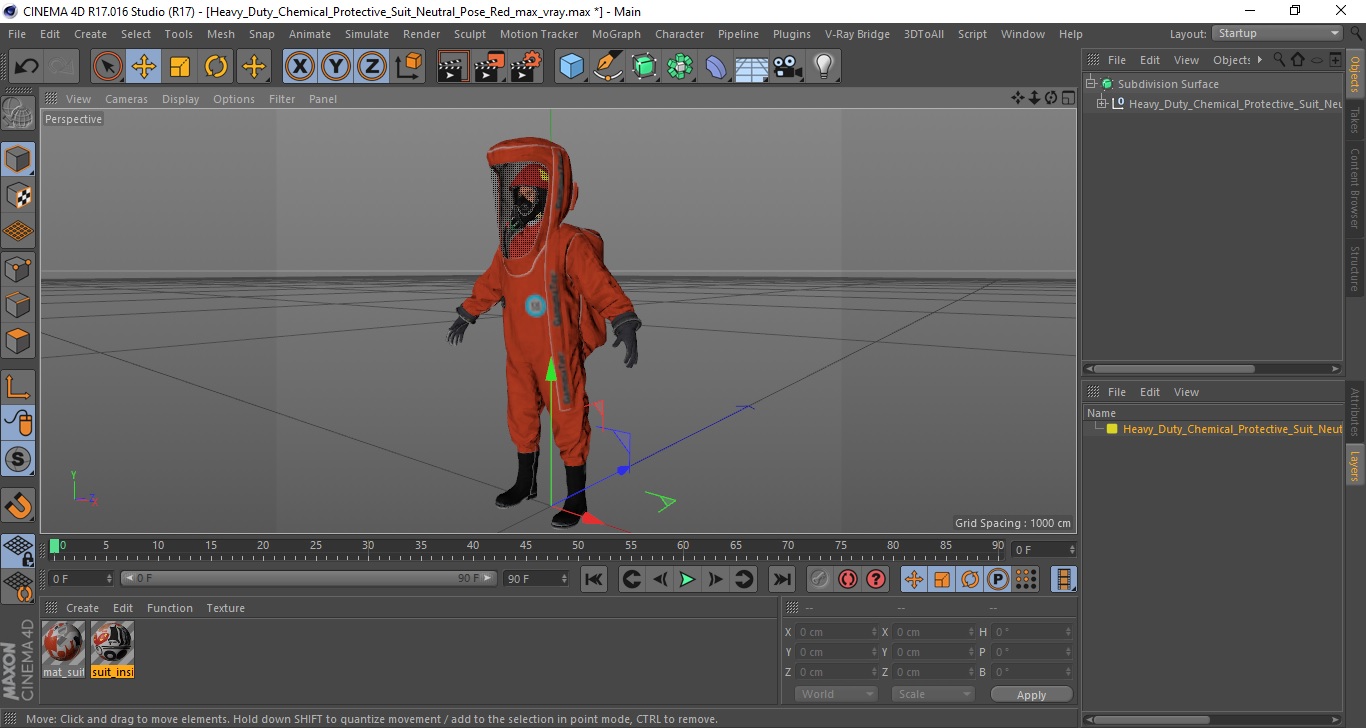
Task: Toggle Viewport Solo S icon
Action: pyautogui.click(x=18, y=459)
